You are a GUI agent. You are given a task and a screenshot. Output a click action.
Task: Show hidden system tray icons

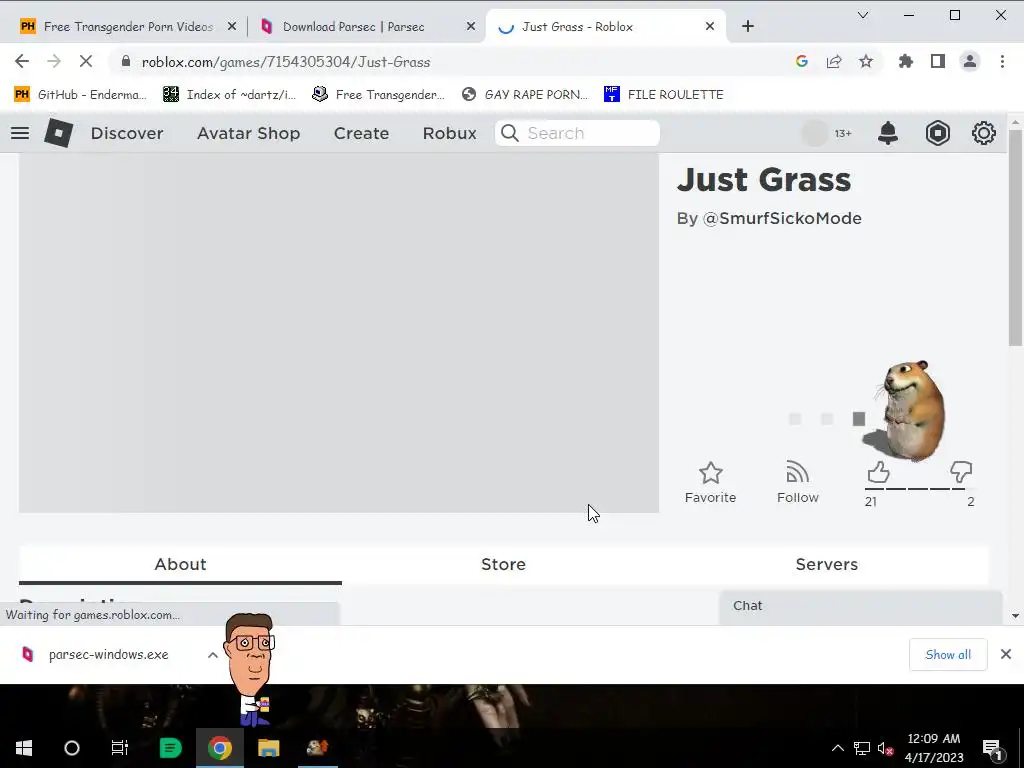pos(837,748)
